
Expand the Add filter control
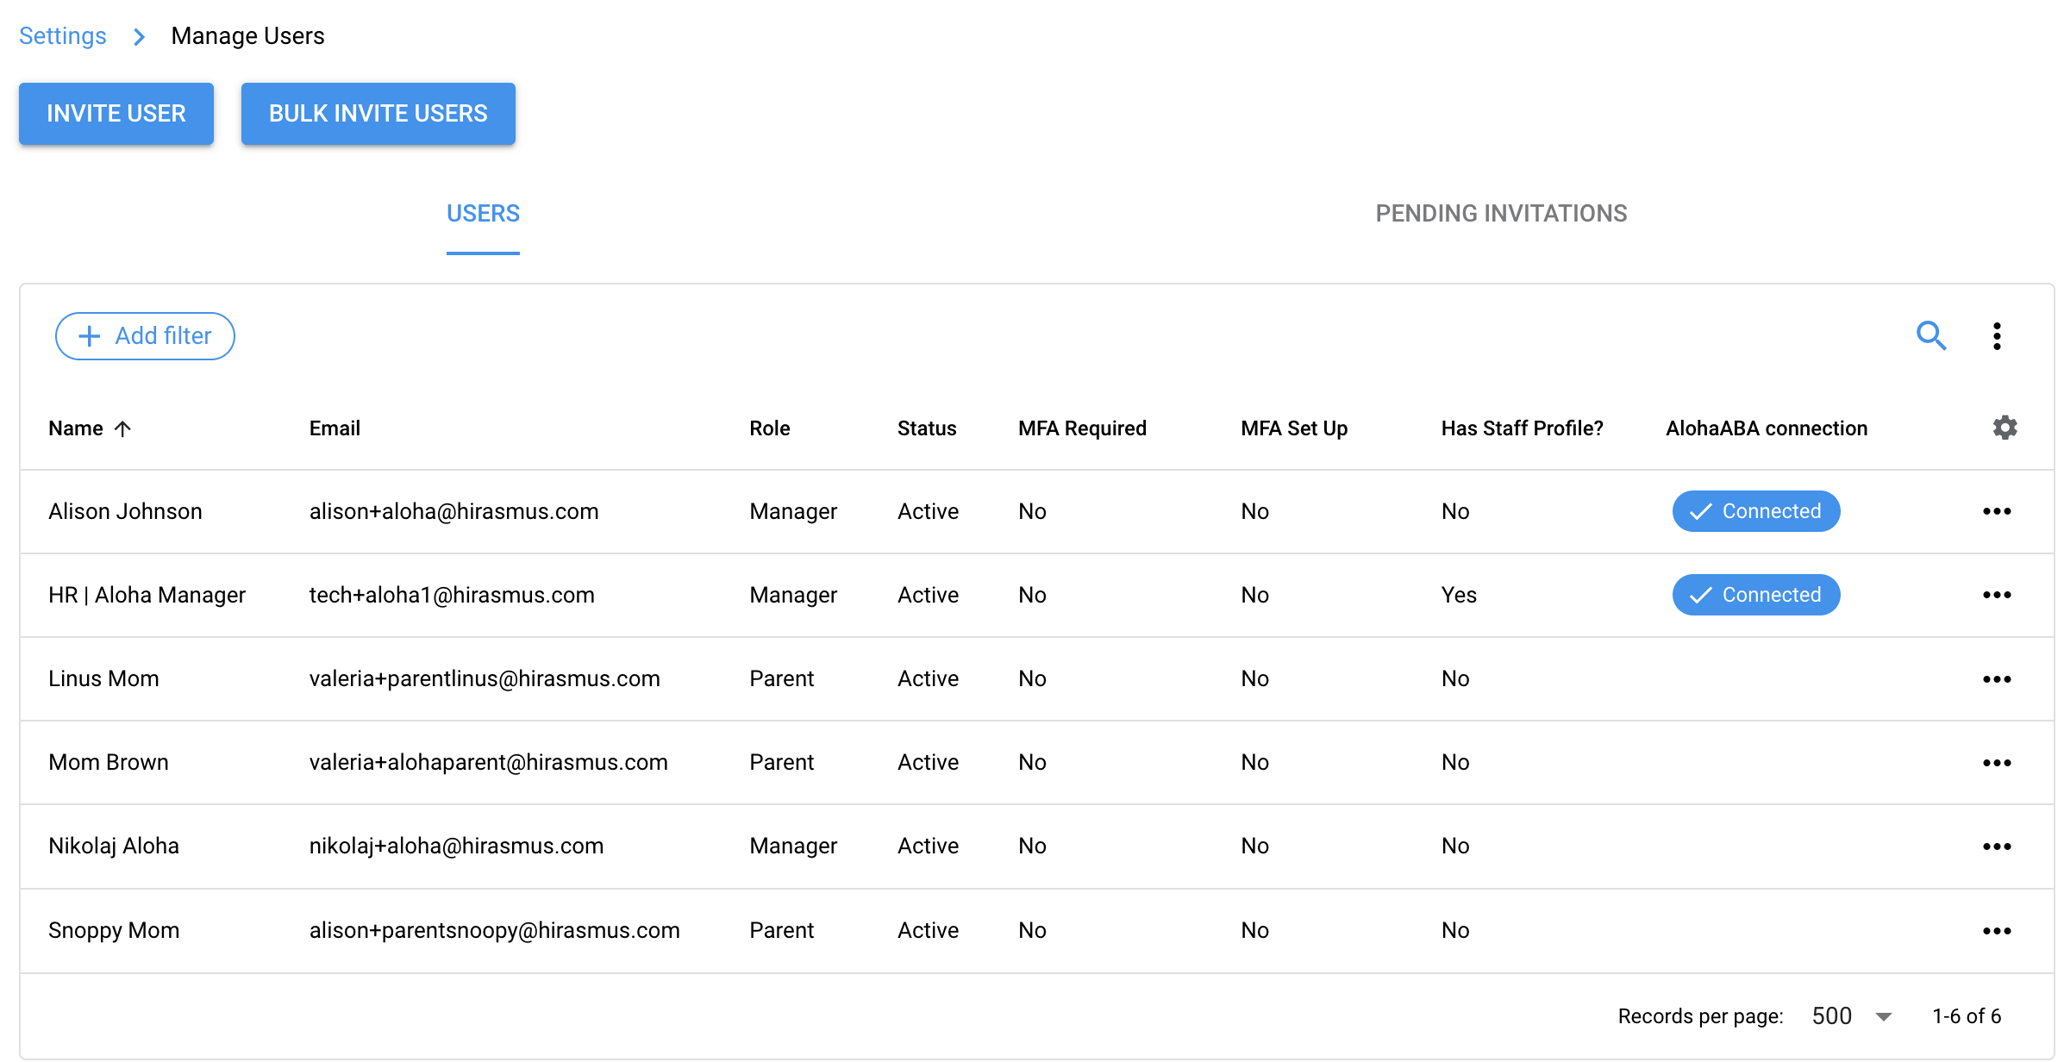pyautogui.click(x=144, y=336)
